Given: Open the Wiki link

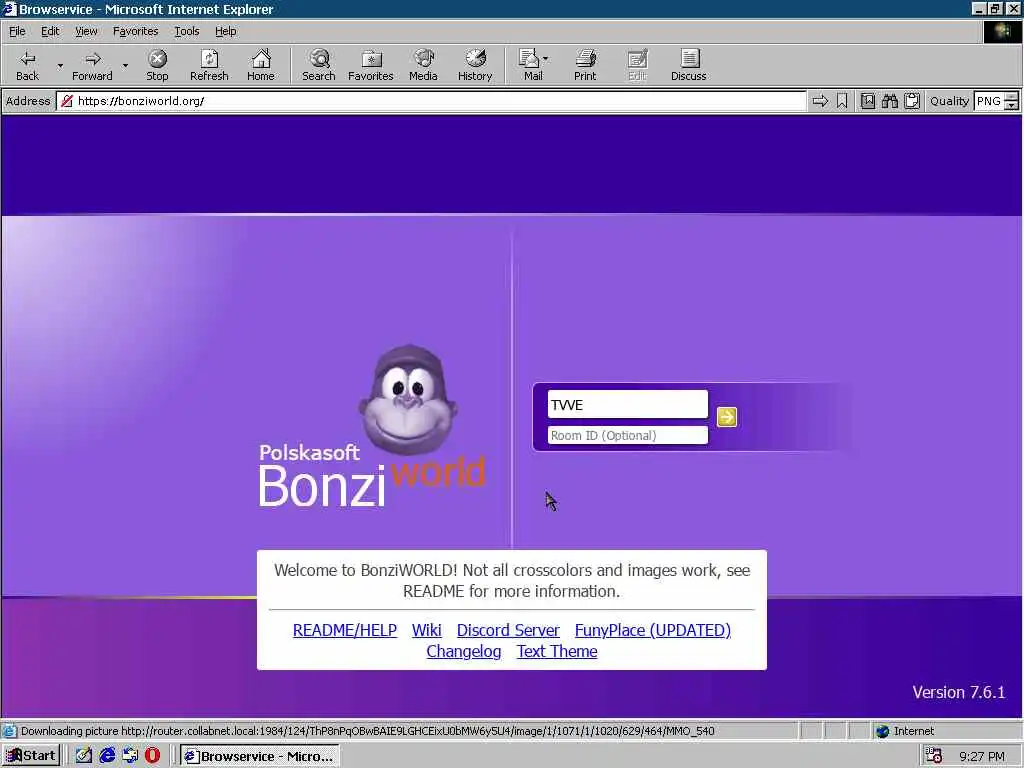Looking at the screenshot, I should pos(426,630).
